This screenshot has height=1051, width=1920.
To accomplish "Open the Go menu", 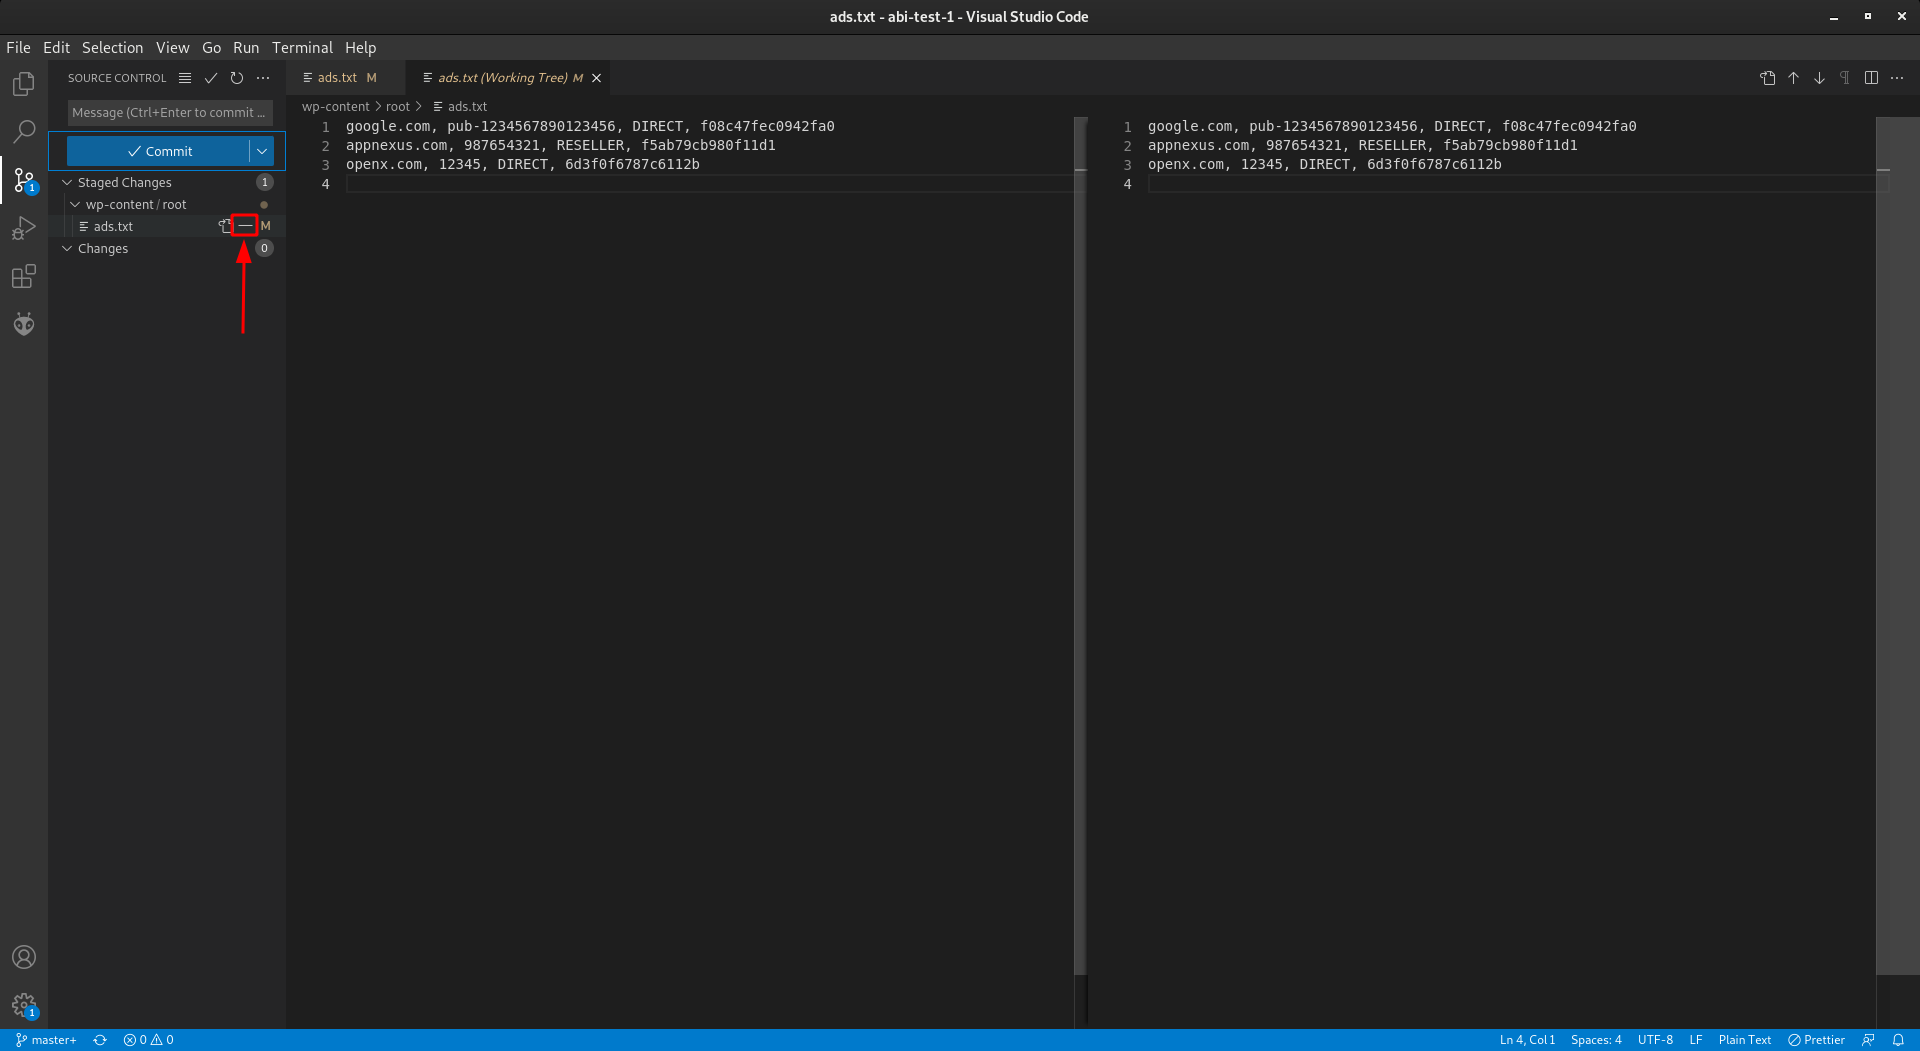I will click(x=211, y=47).
